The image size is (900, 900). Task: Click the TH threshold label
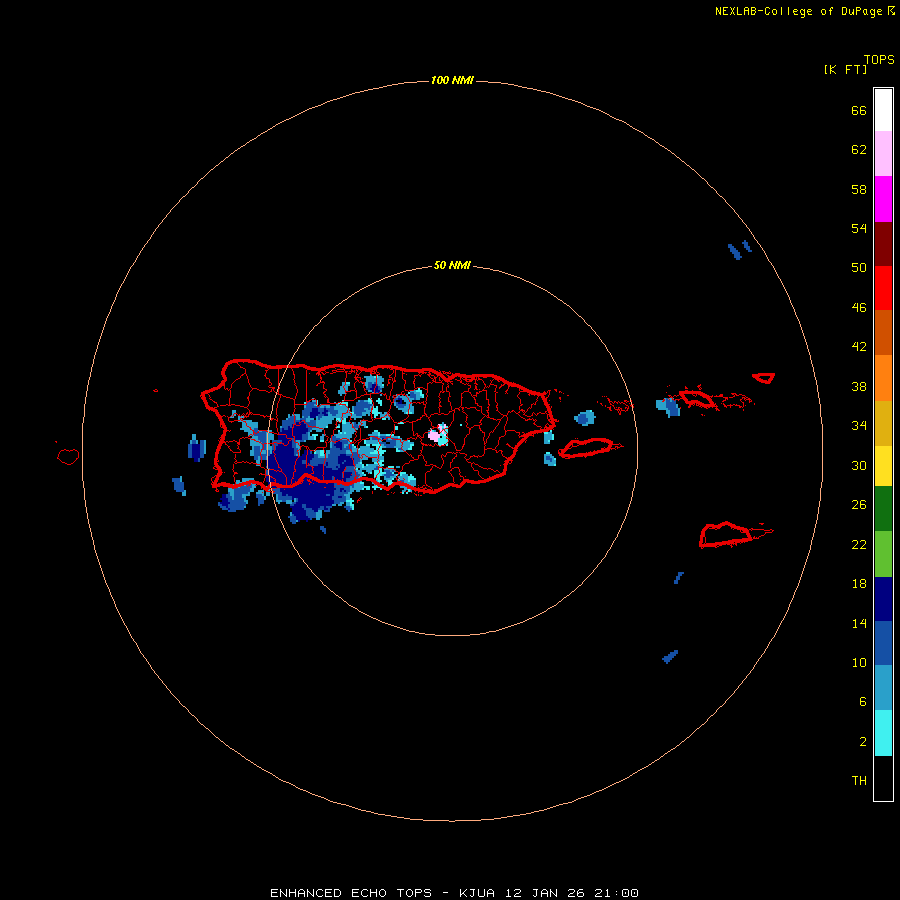[x=859, y=780]
